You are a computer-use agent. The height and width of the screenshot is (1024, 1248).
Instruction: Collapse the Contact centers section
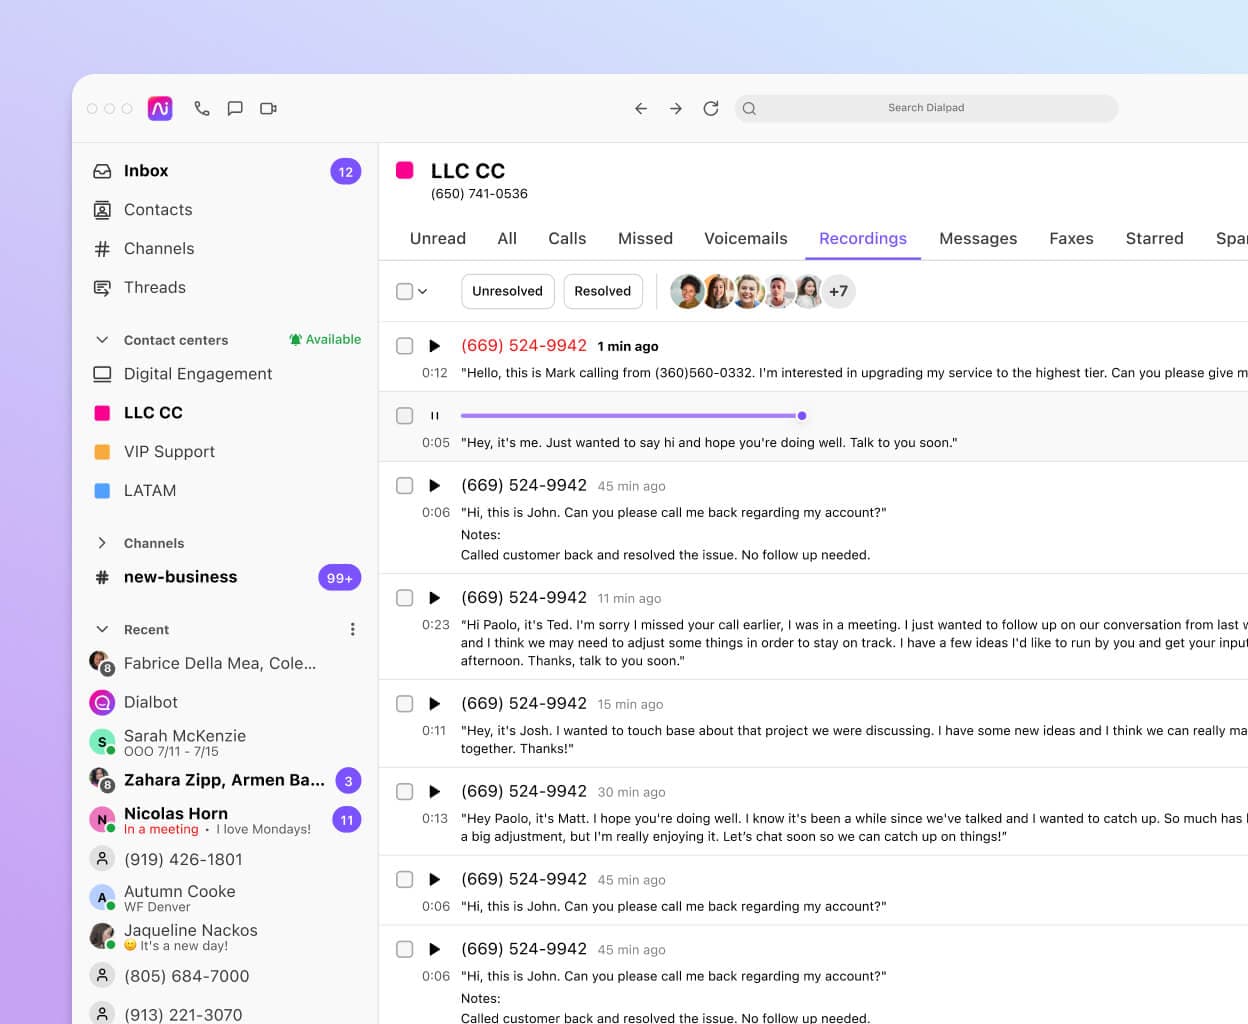[x=102, y=340]
